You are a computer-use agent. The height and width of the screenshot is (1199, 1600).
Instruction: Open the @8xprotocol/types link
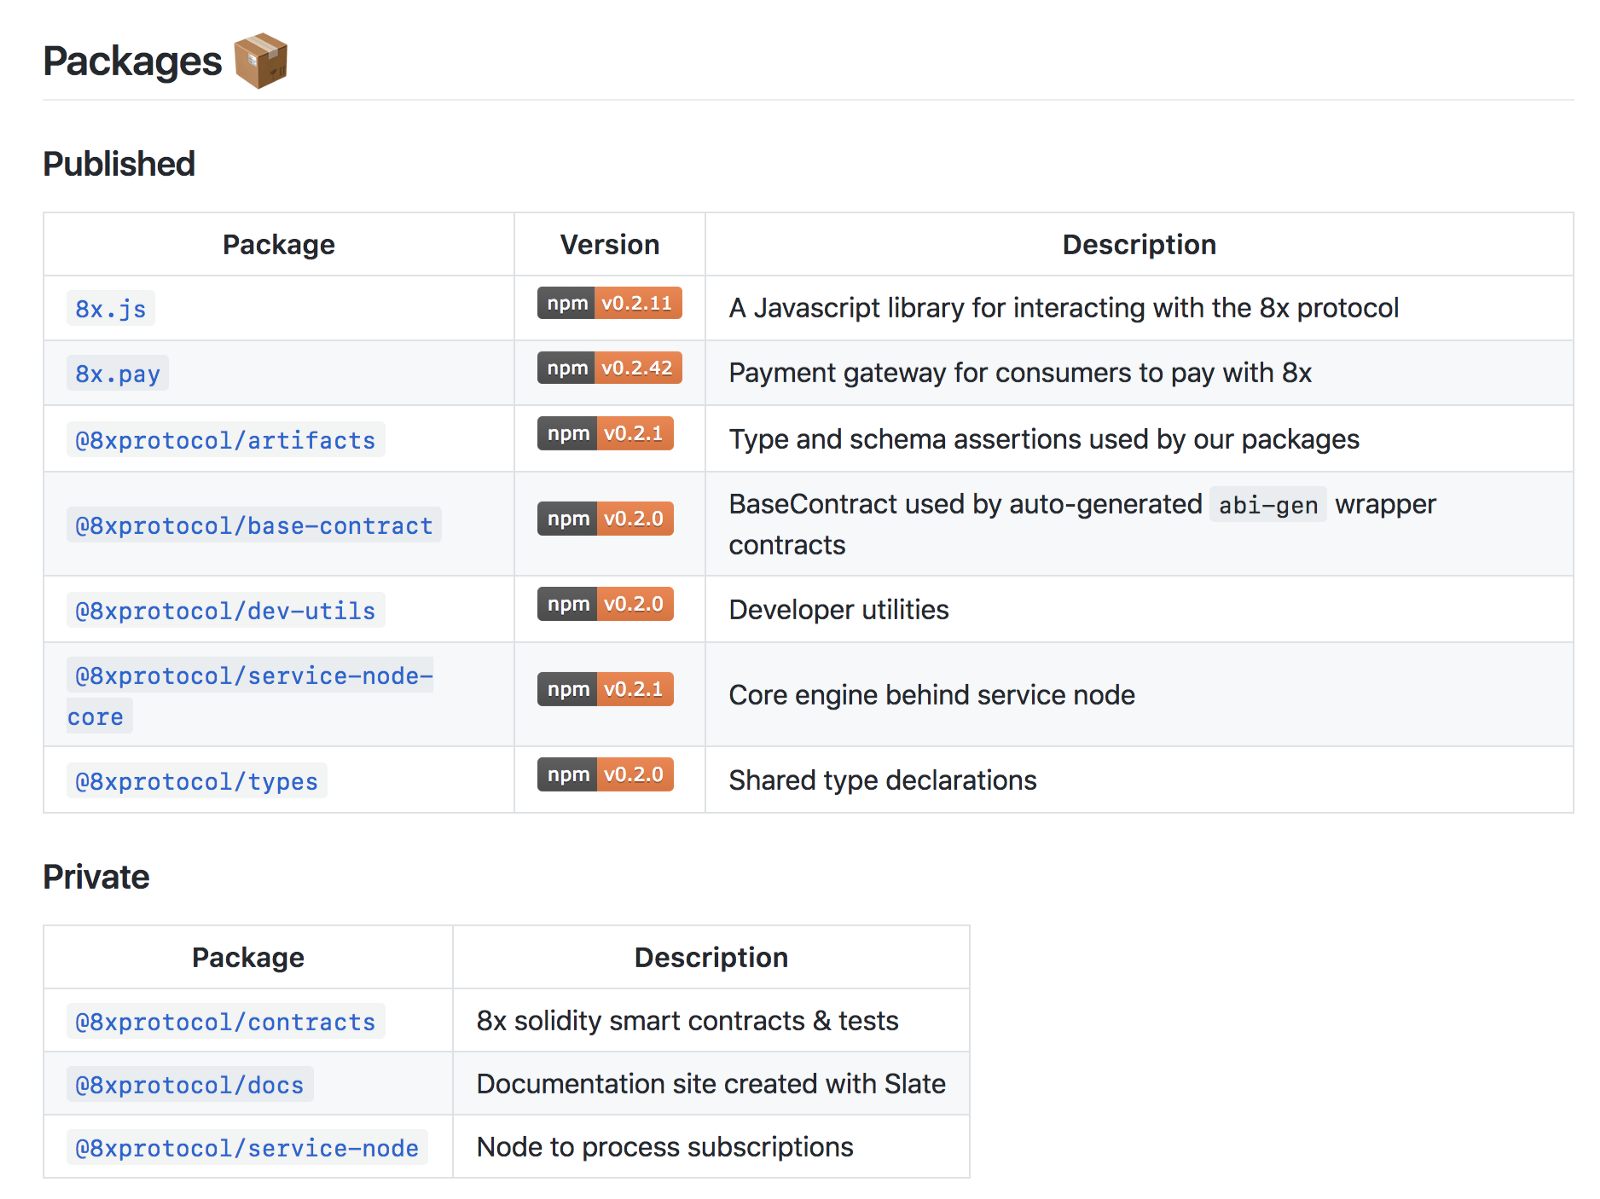(x=197, y=781)
